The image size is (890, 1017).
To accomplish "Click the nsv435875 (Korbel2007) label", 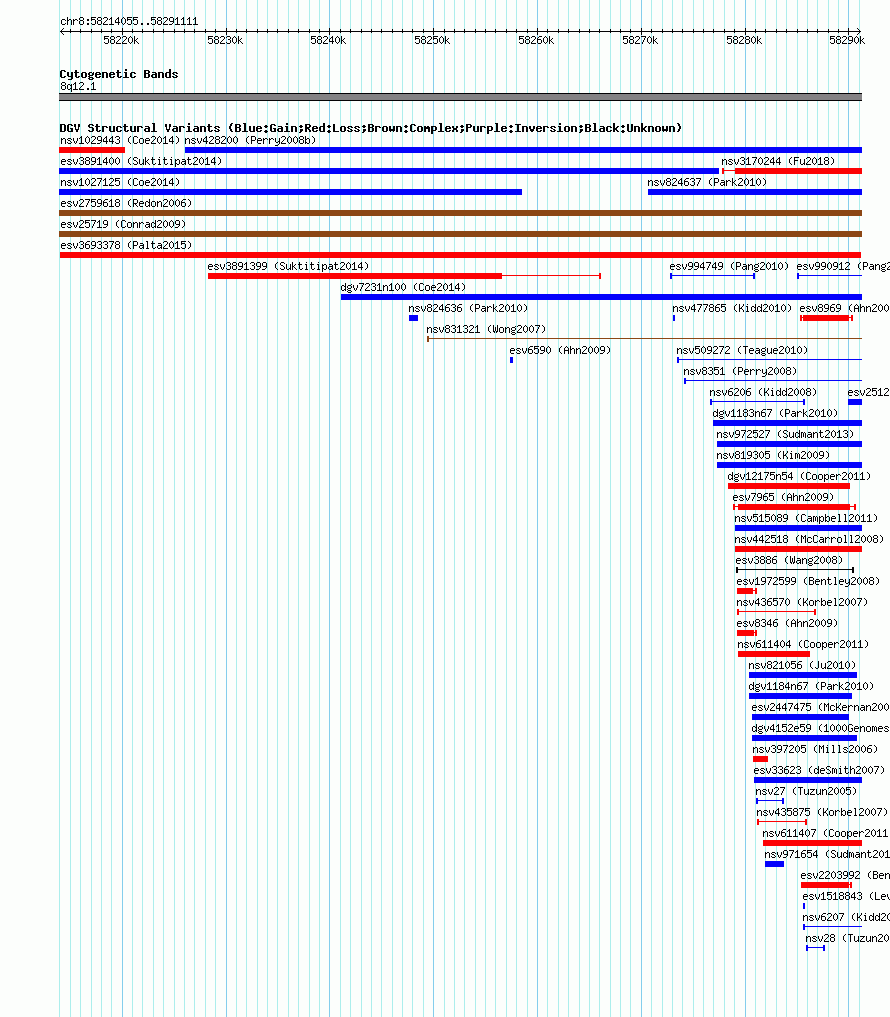I will (821, 811).
